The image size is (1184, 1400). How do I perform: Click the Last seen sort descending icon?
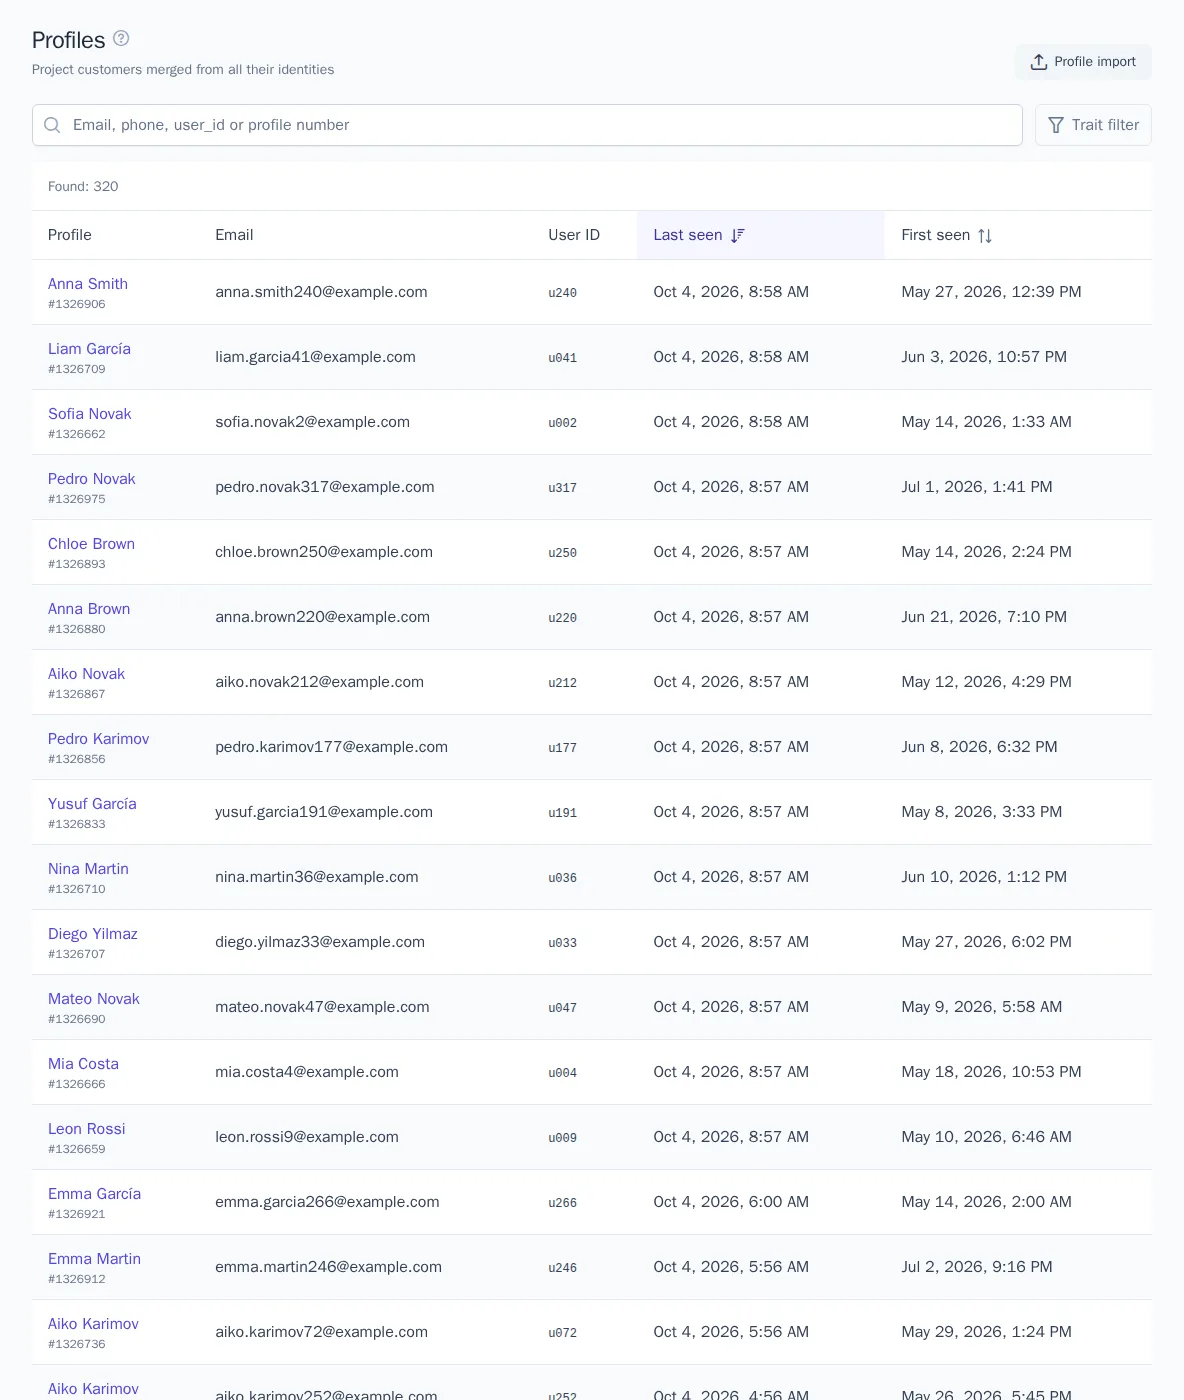click(x=738, y=235)
